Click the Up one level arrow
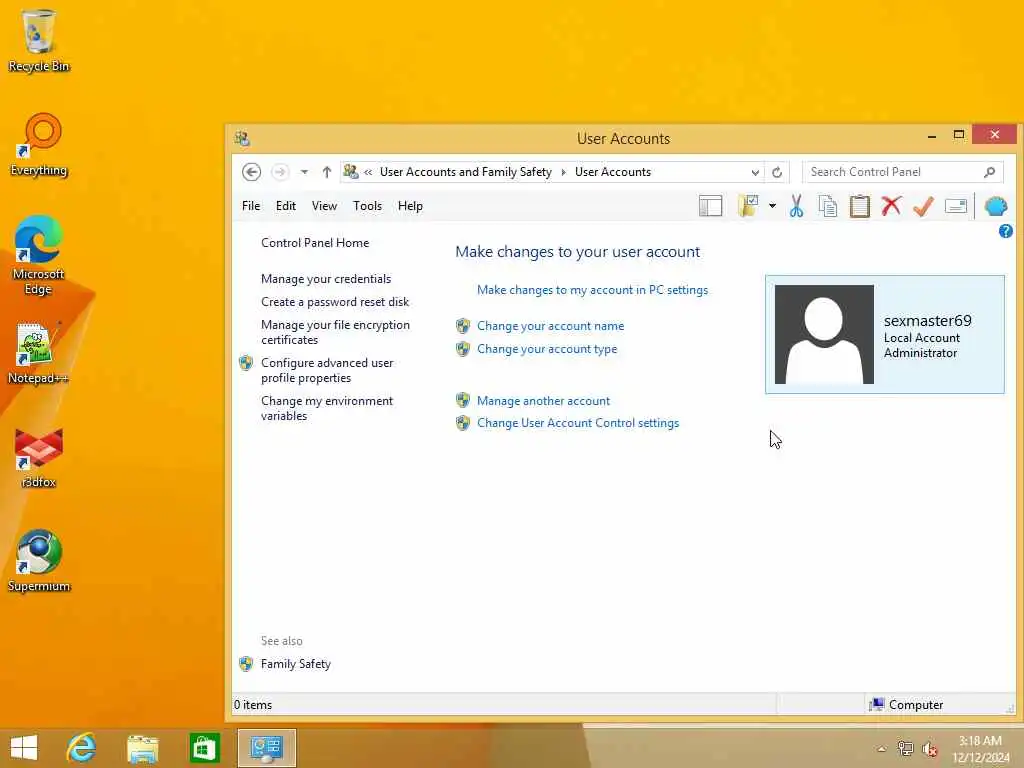The width and height of the screenshot is (1024, 768). pos(327,172)
